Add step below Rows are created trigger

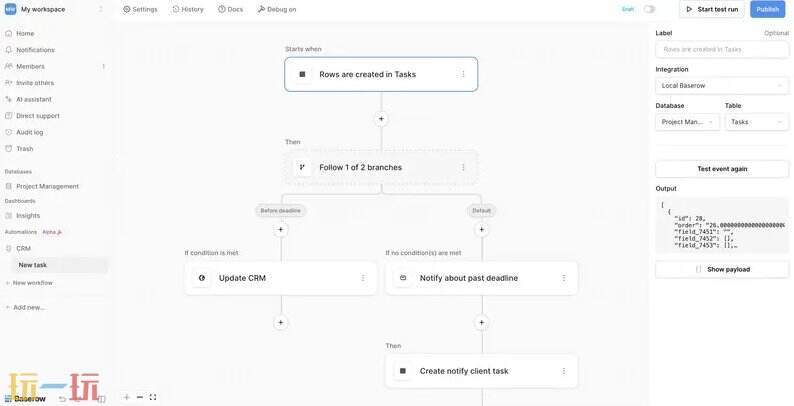(x=381, y=119)
